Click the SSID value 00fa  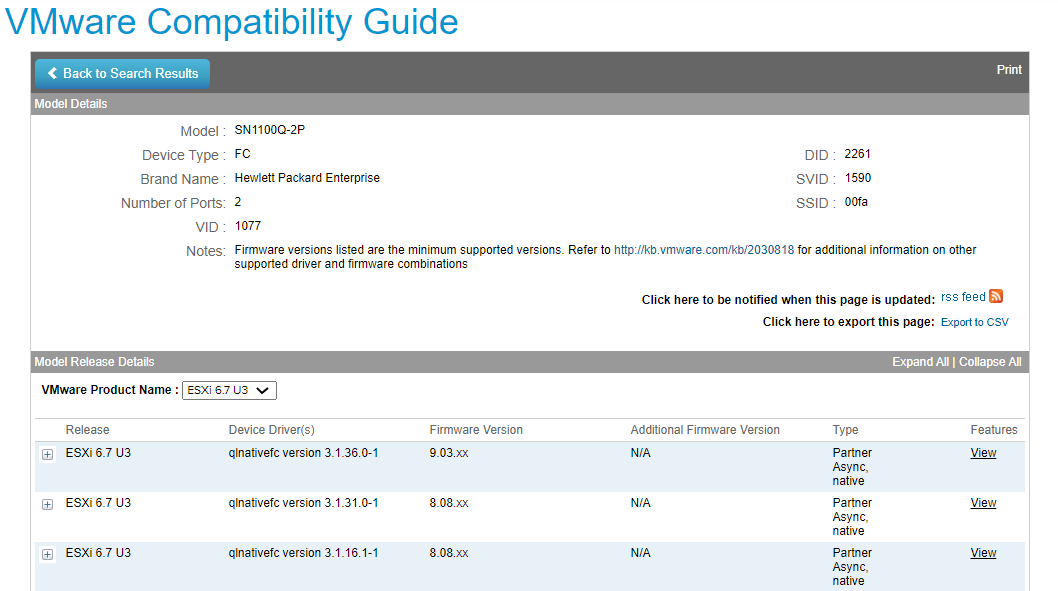(x=856, y=202)
